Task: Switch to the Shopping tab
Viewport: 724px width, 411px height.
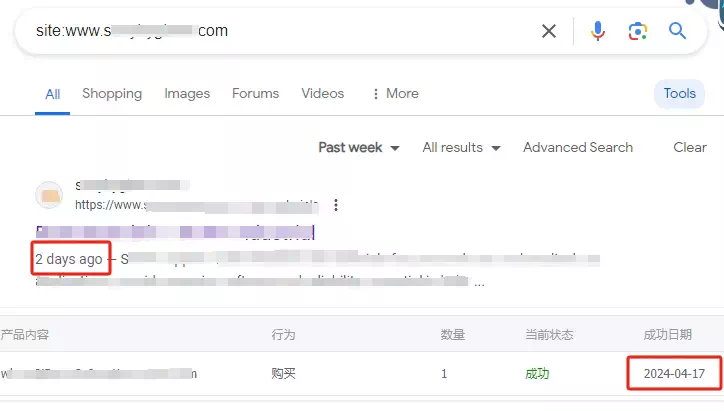Action: tap(112, 94)
